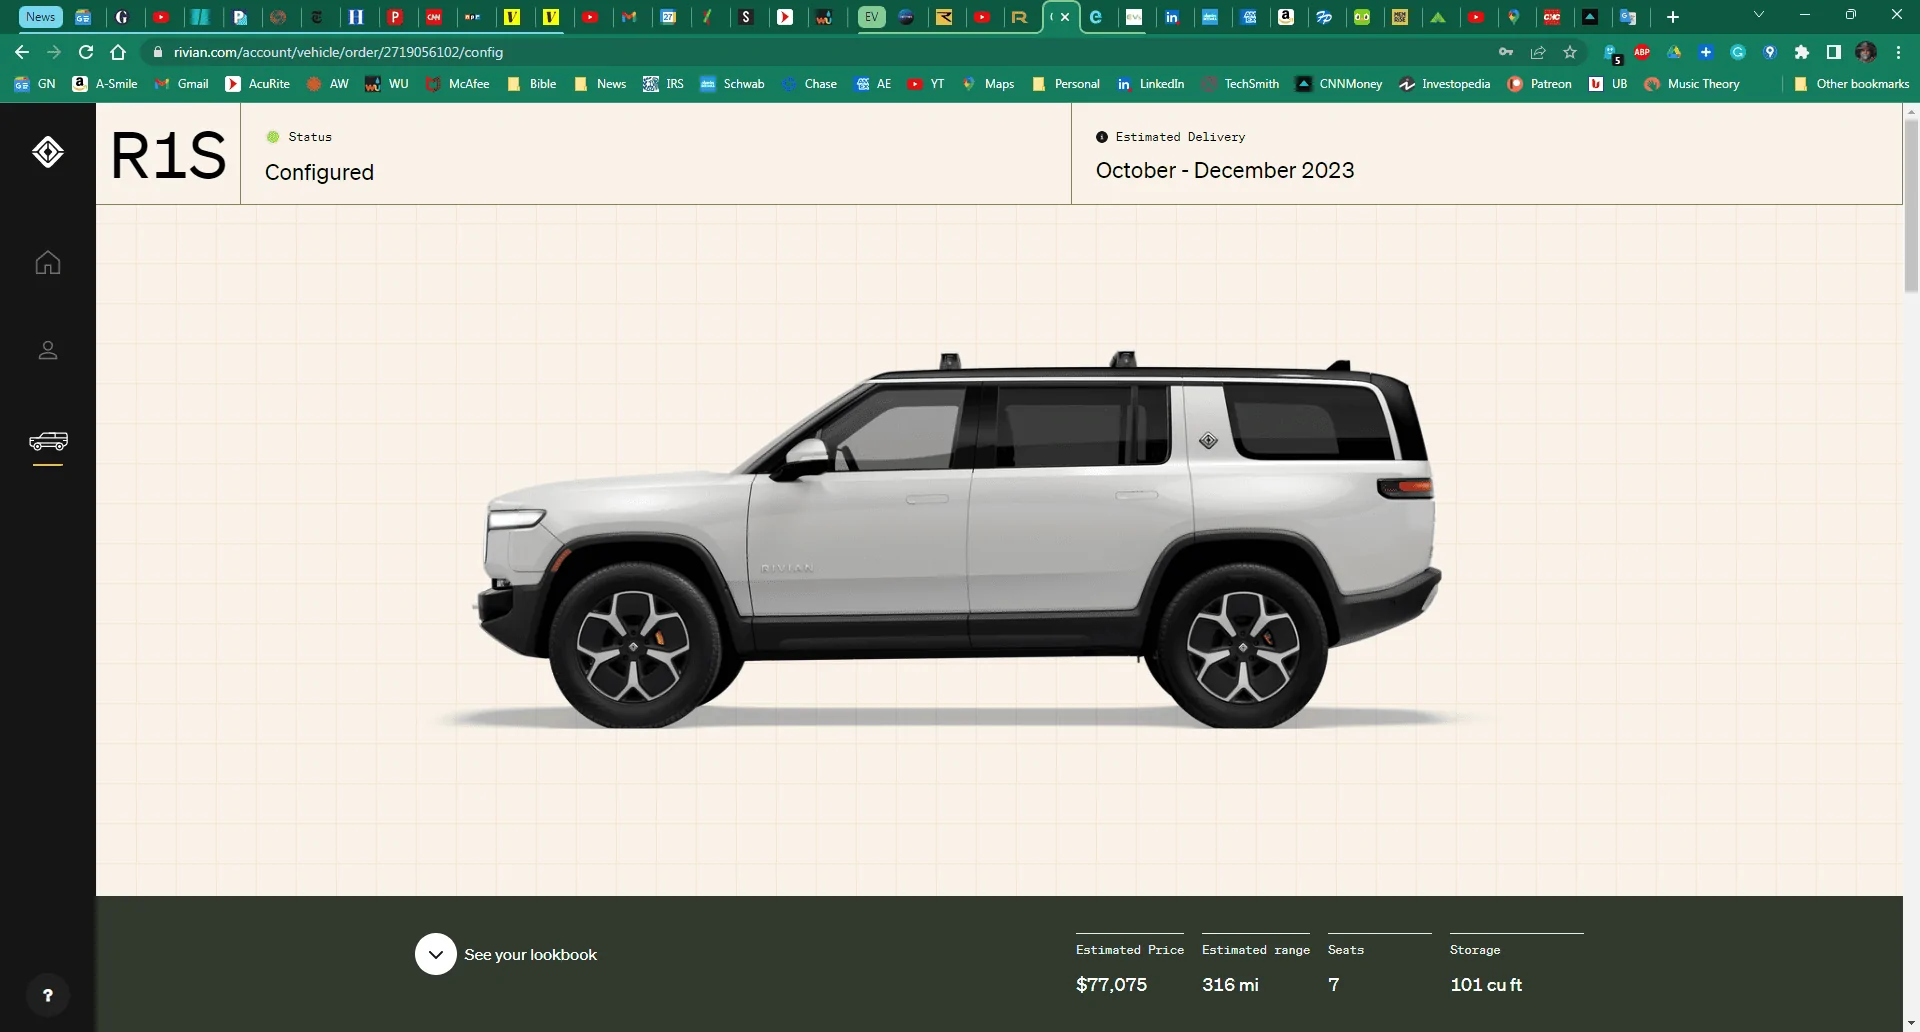
Task: Switch to the Amazon tab
Action: 1286,17
